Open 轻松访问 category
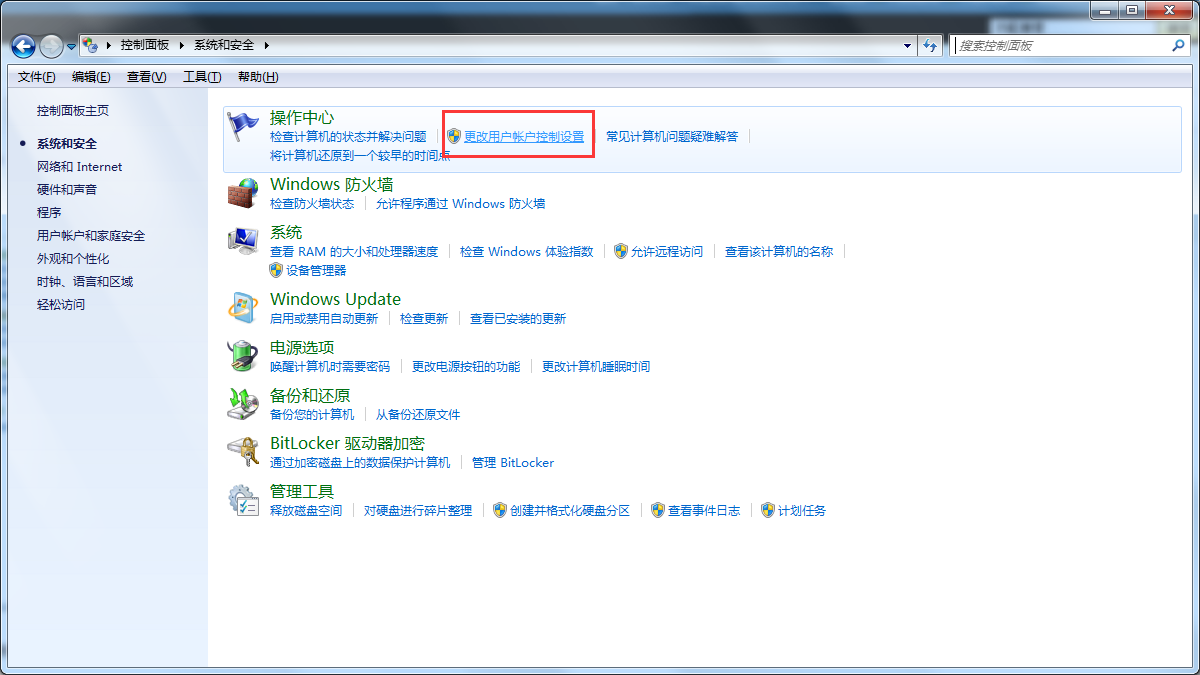This screenshot has height=675, width=1200. click(x=61, y=305)
